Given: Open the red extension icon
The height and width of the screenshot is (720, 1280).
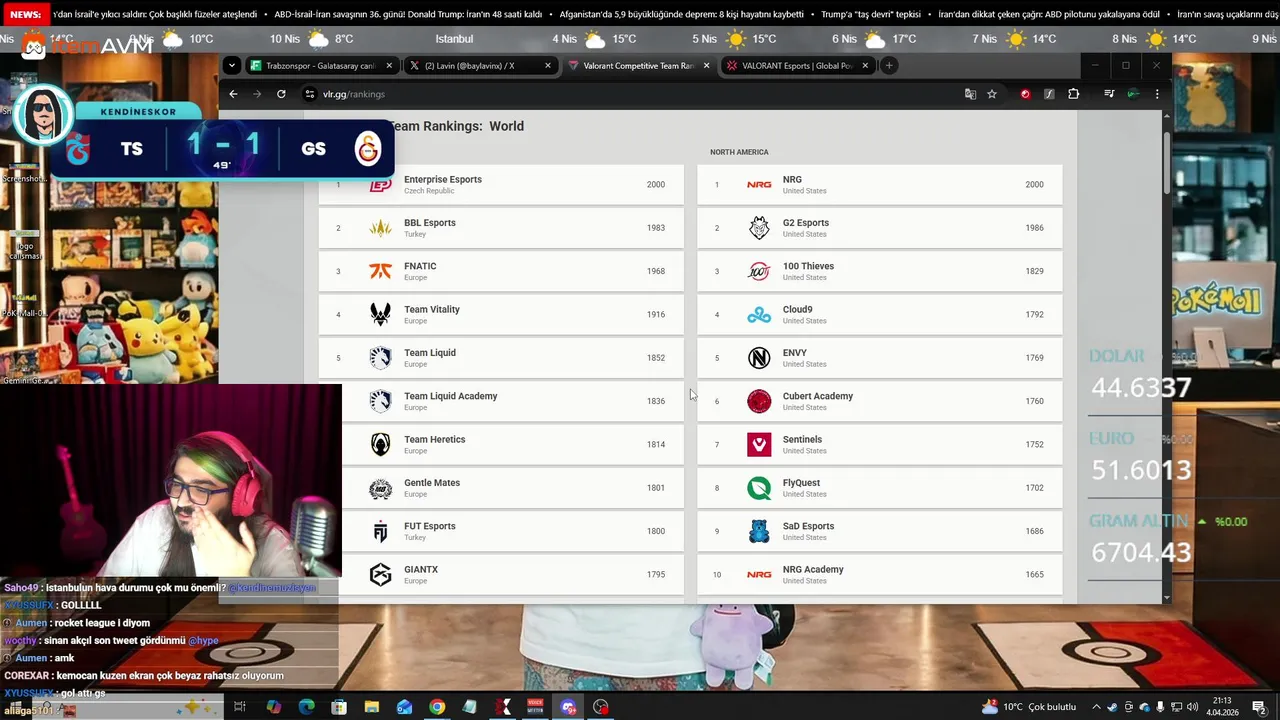Looking at the screenshot, I should [x=1025, y=94].
